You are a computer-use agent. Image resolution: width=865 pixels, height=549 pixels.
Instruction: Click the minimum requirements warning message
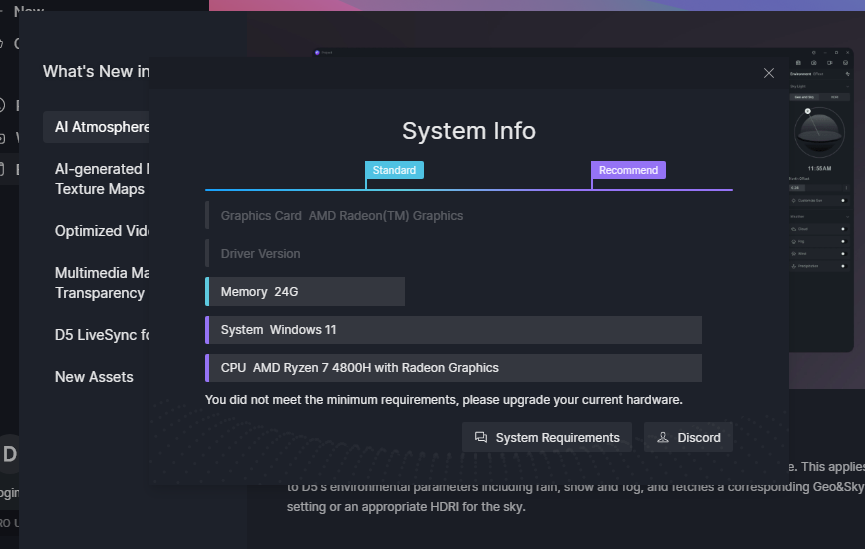pos(444,399)
